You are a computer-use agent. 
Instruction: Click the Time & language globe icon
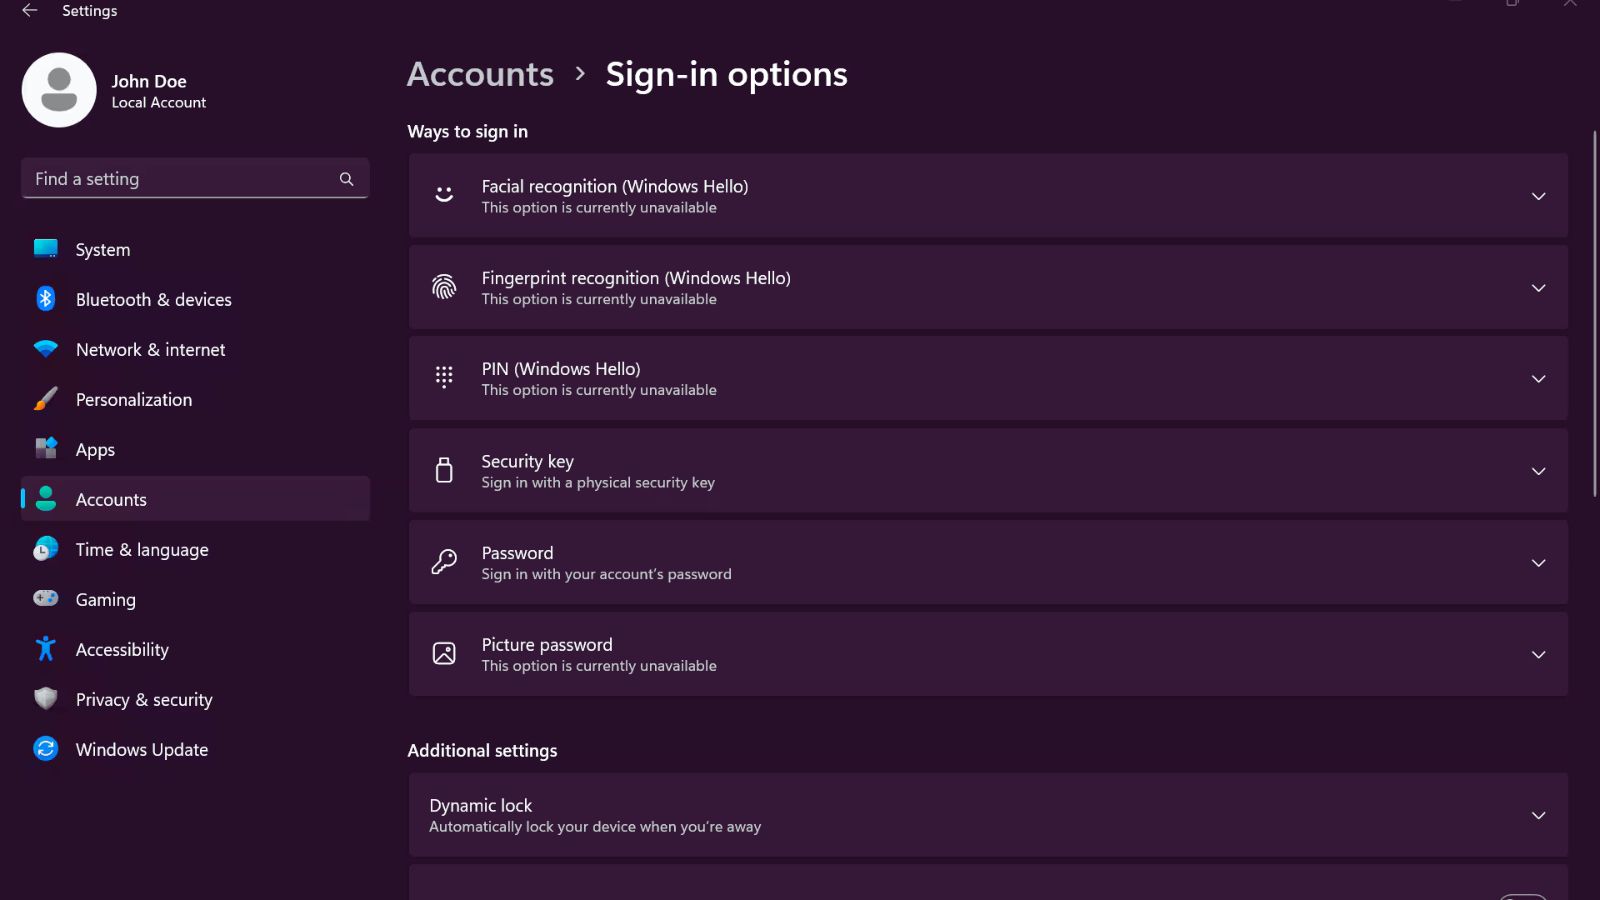(x=46, y=549)
